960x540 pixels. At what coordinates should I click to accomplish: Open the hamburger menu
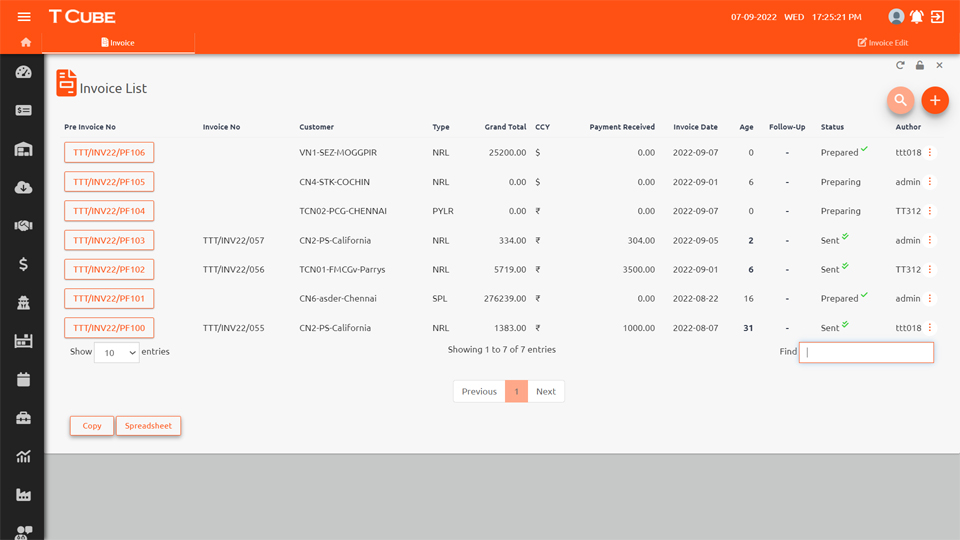(x=24, y=17)
